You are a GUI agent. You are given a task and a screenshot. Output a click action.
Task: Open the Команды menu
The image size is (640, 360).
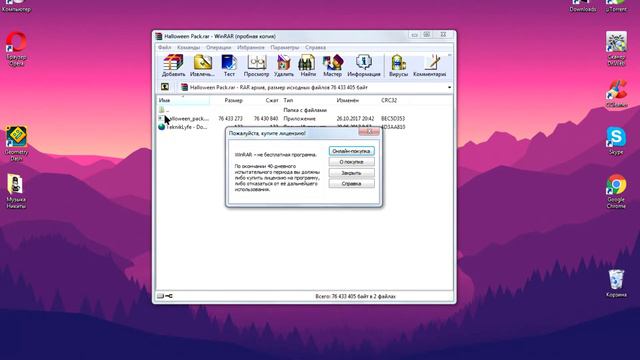pyautogui.click(x=189, y=47)
